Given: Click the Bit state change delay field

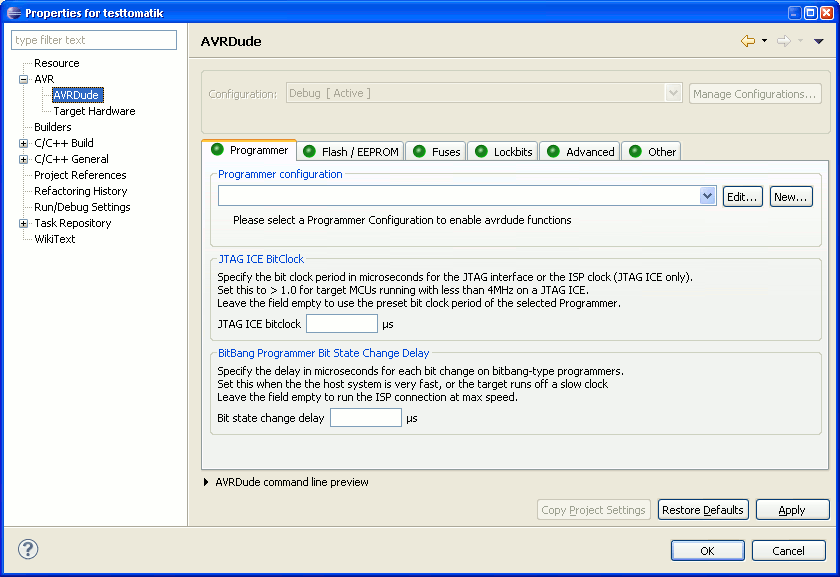Looking at the screenshot, I should [366, 417].
